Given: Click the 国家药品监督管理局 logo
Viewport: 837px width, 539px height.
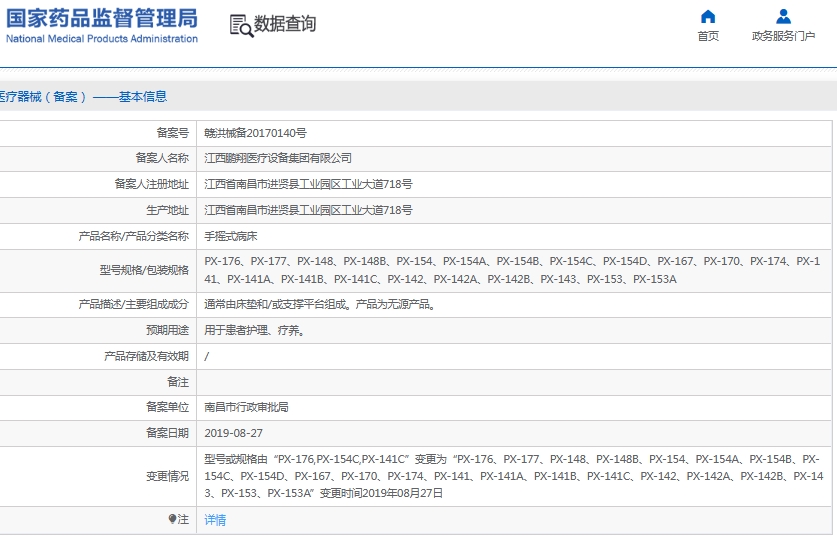Looking at the screenshot, I should coord(101,25).
